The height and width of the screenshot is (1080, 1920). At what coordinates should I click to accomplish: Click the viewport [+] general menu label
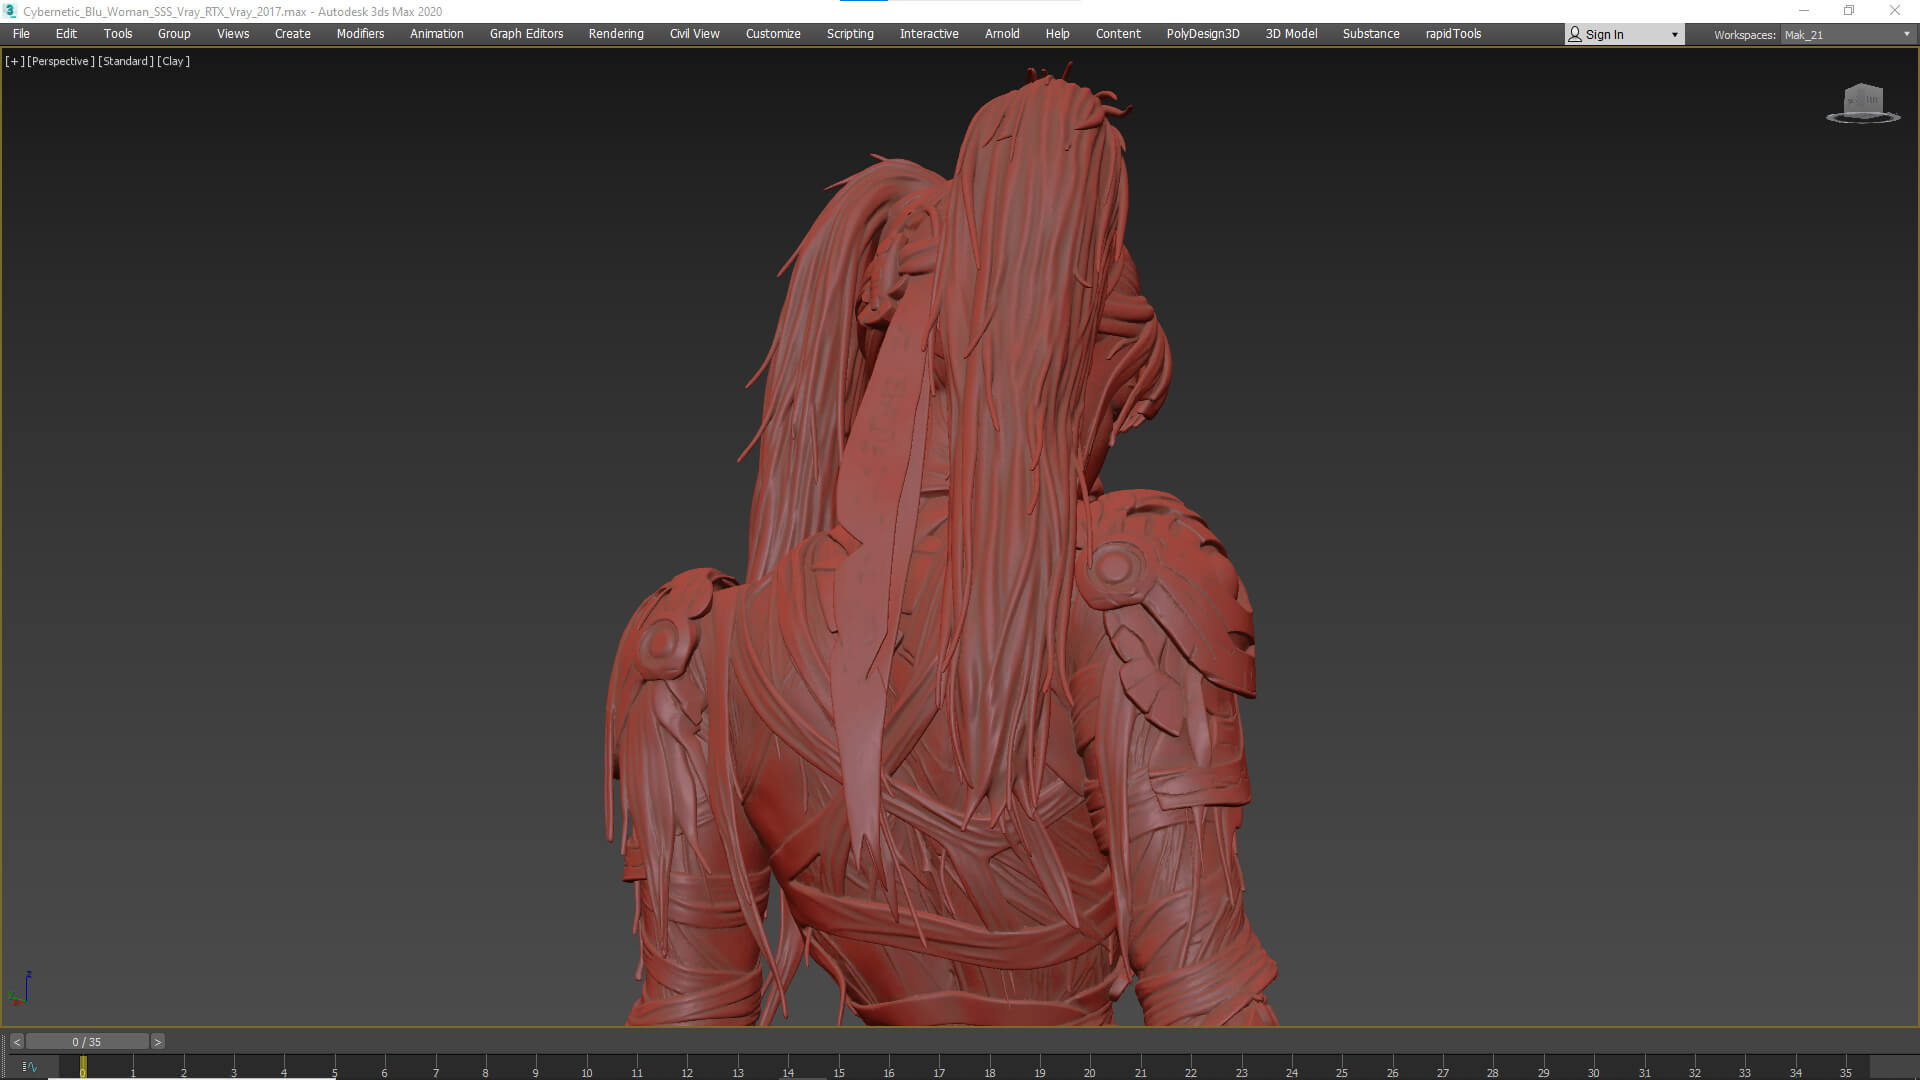pos(14,61)
